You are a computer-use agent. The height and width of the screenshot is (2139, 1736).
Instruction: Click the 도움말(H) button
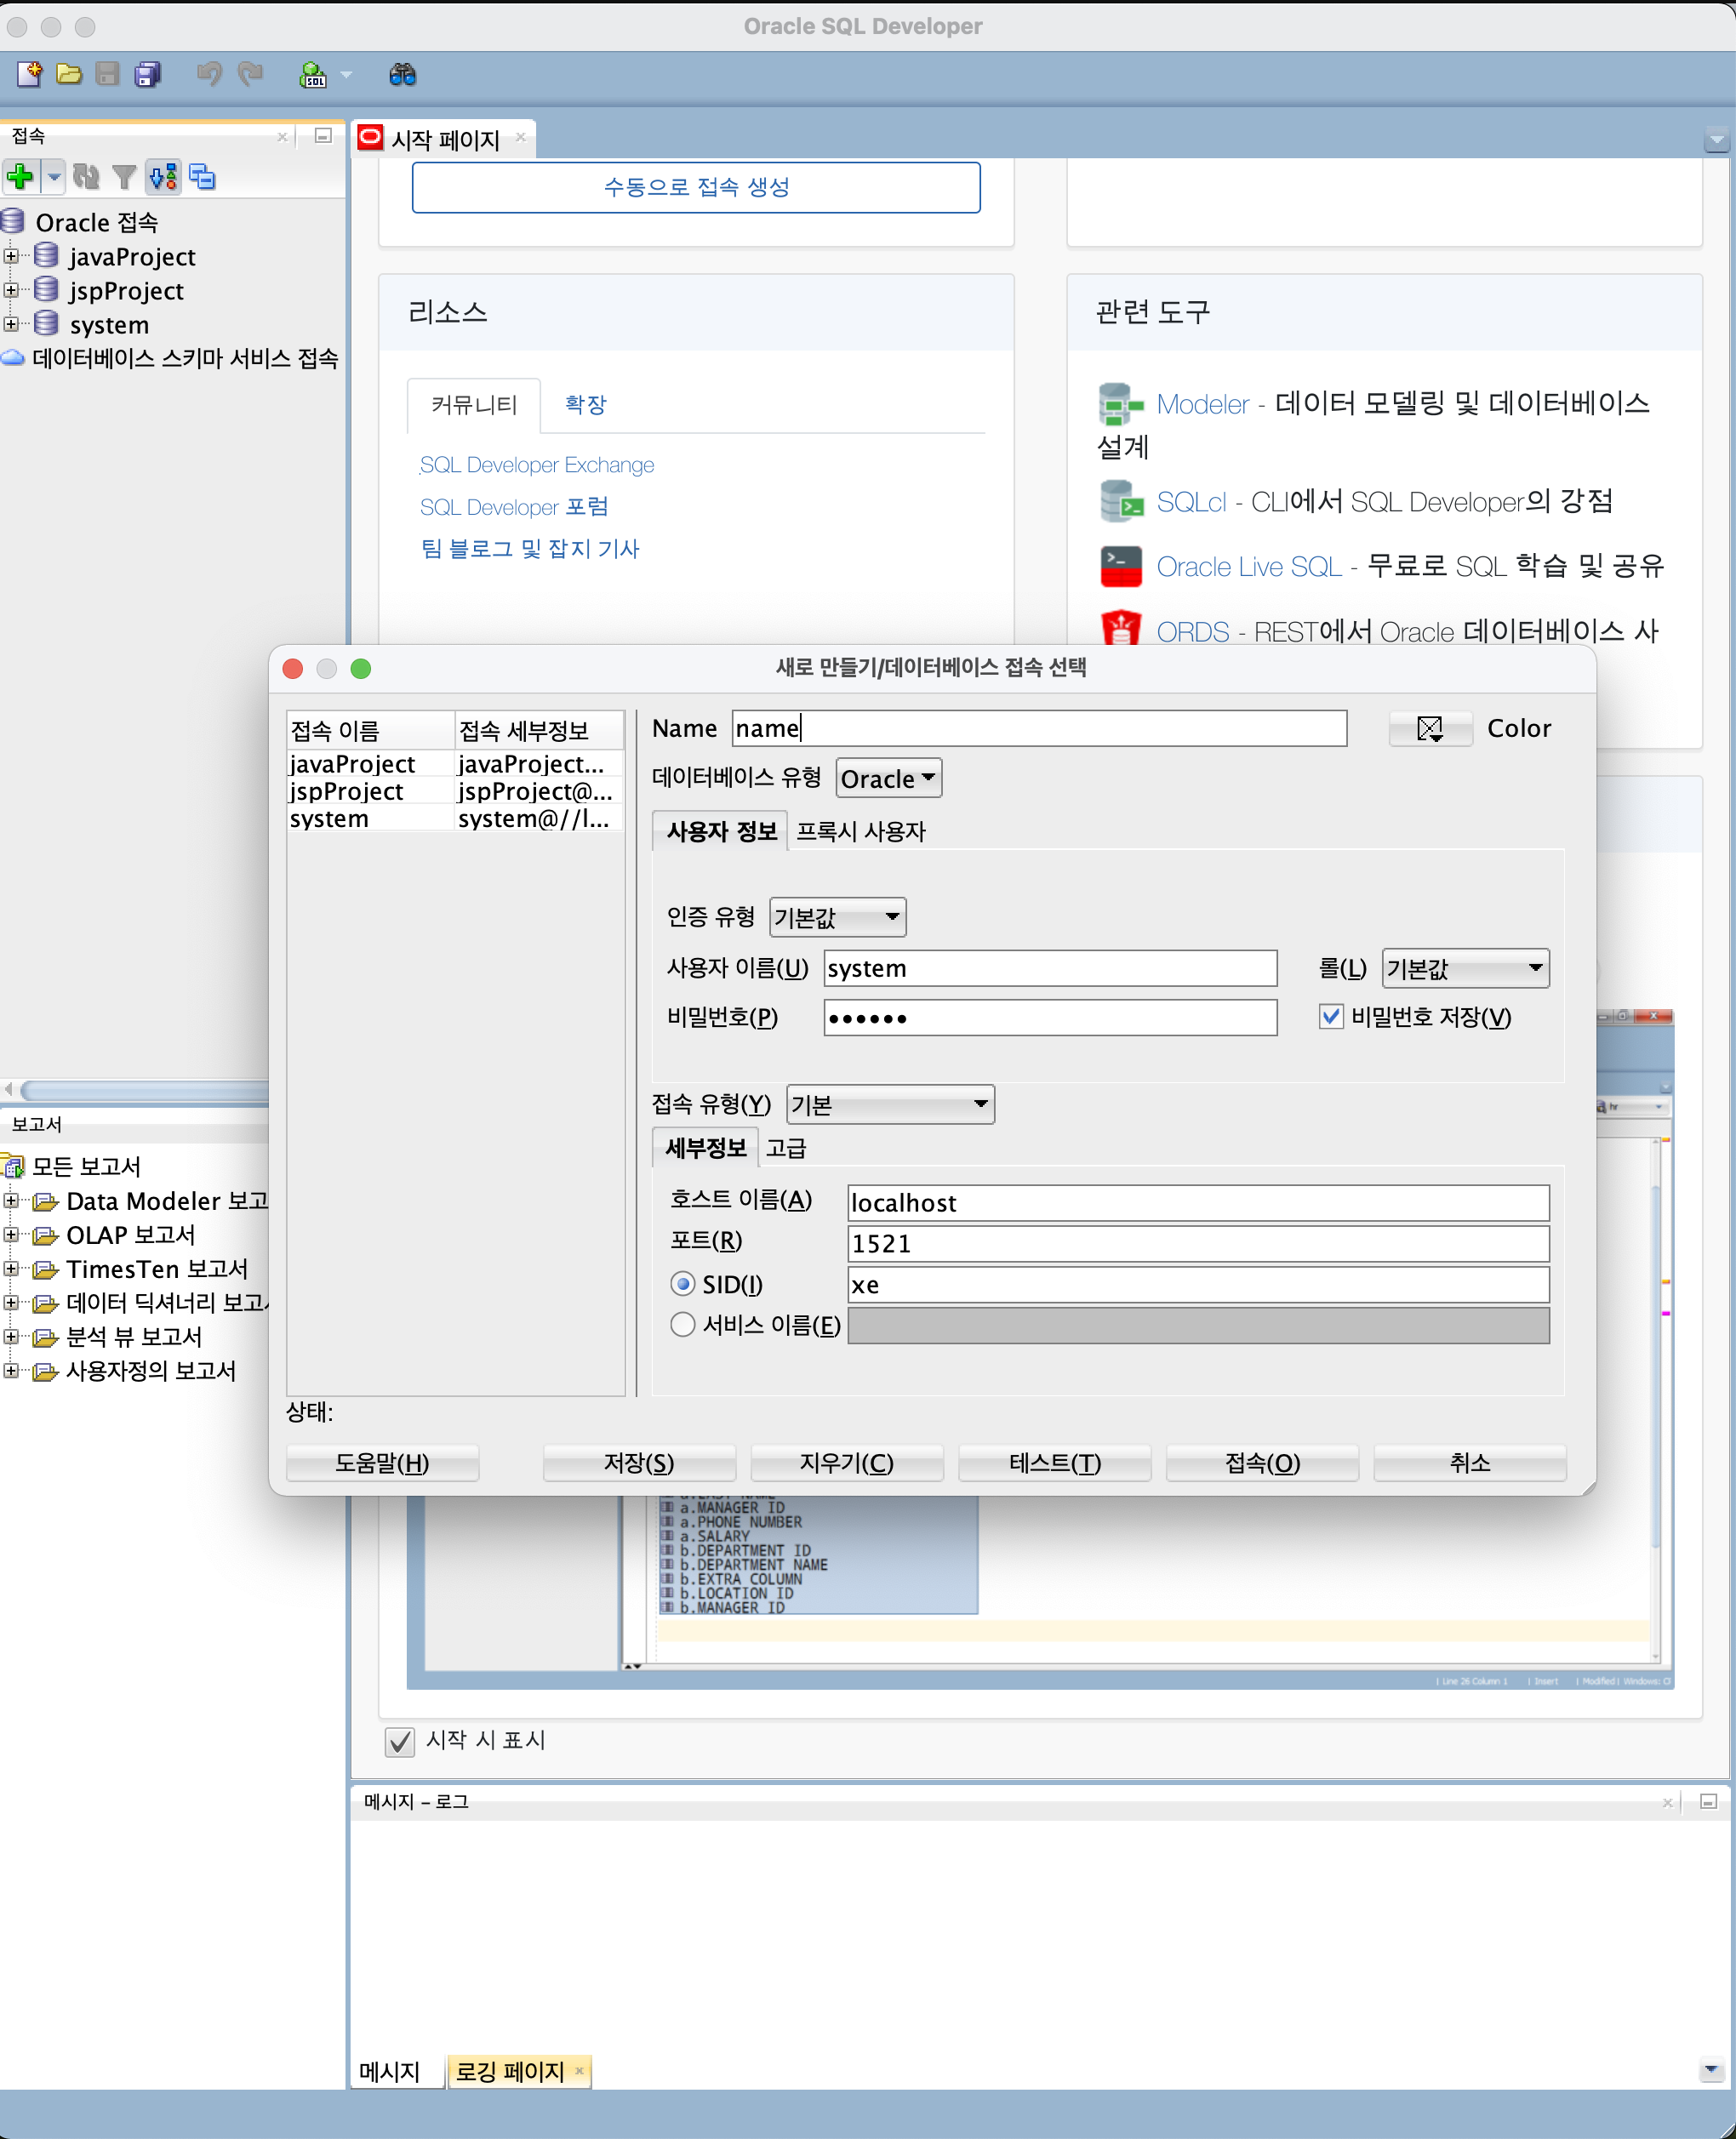[382, 1463]
